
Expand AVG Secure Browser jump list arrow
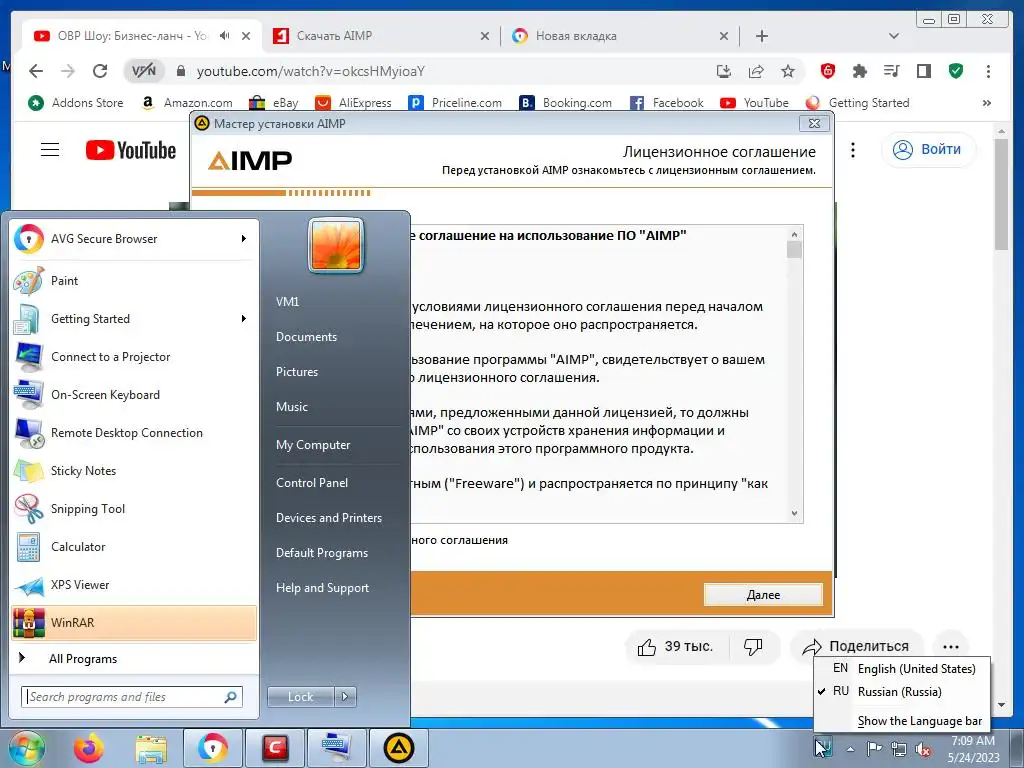coord(244,239)
